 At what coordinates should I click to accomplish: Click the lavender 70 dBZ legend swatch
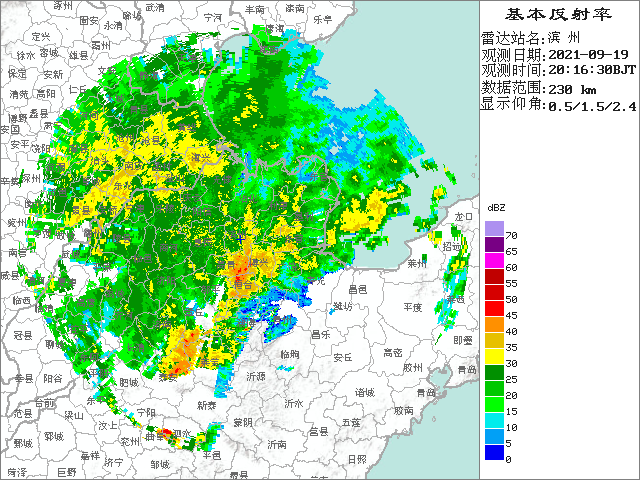click(494, 229)
